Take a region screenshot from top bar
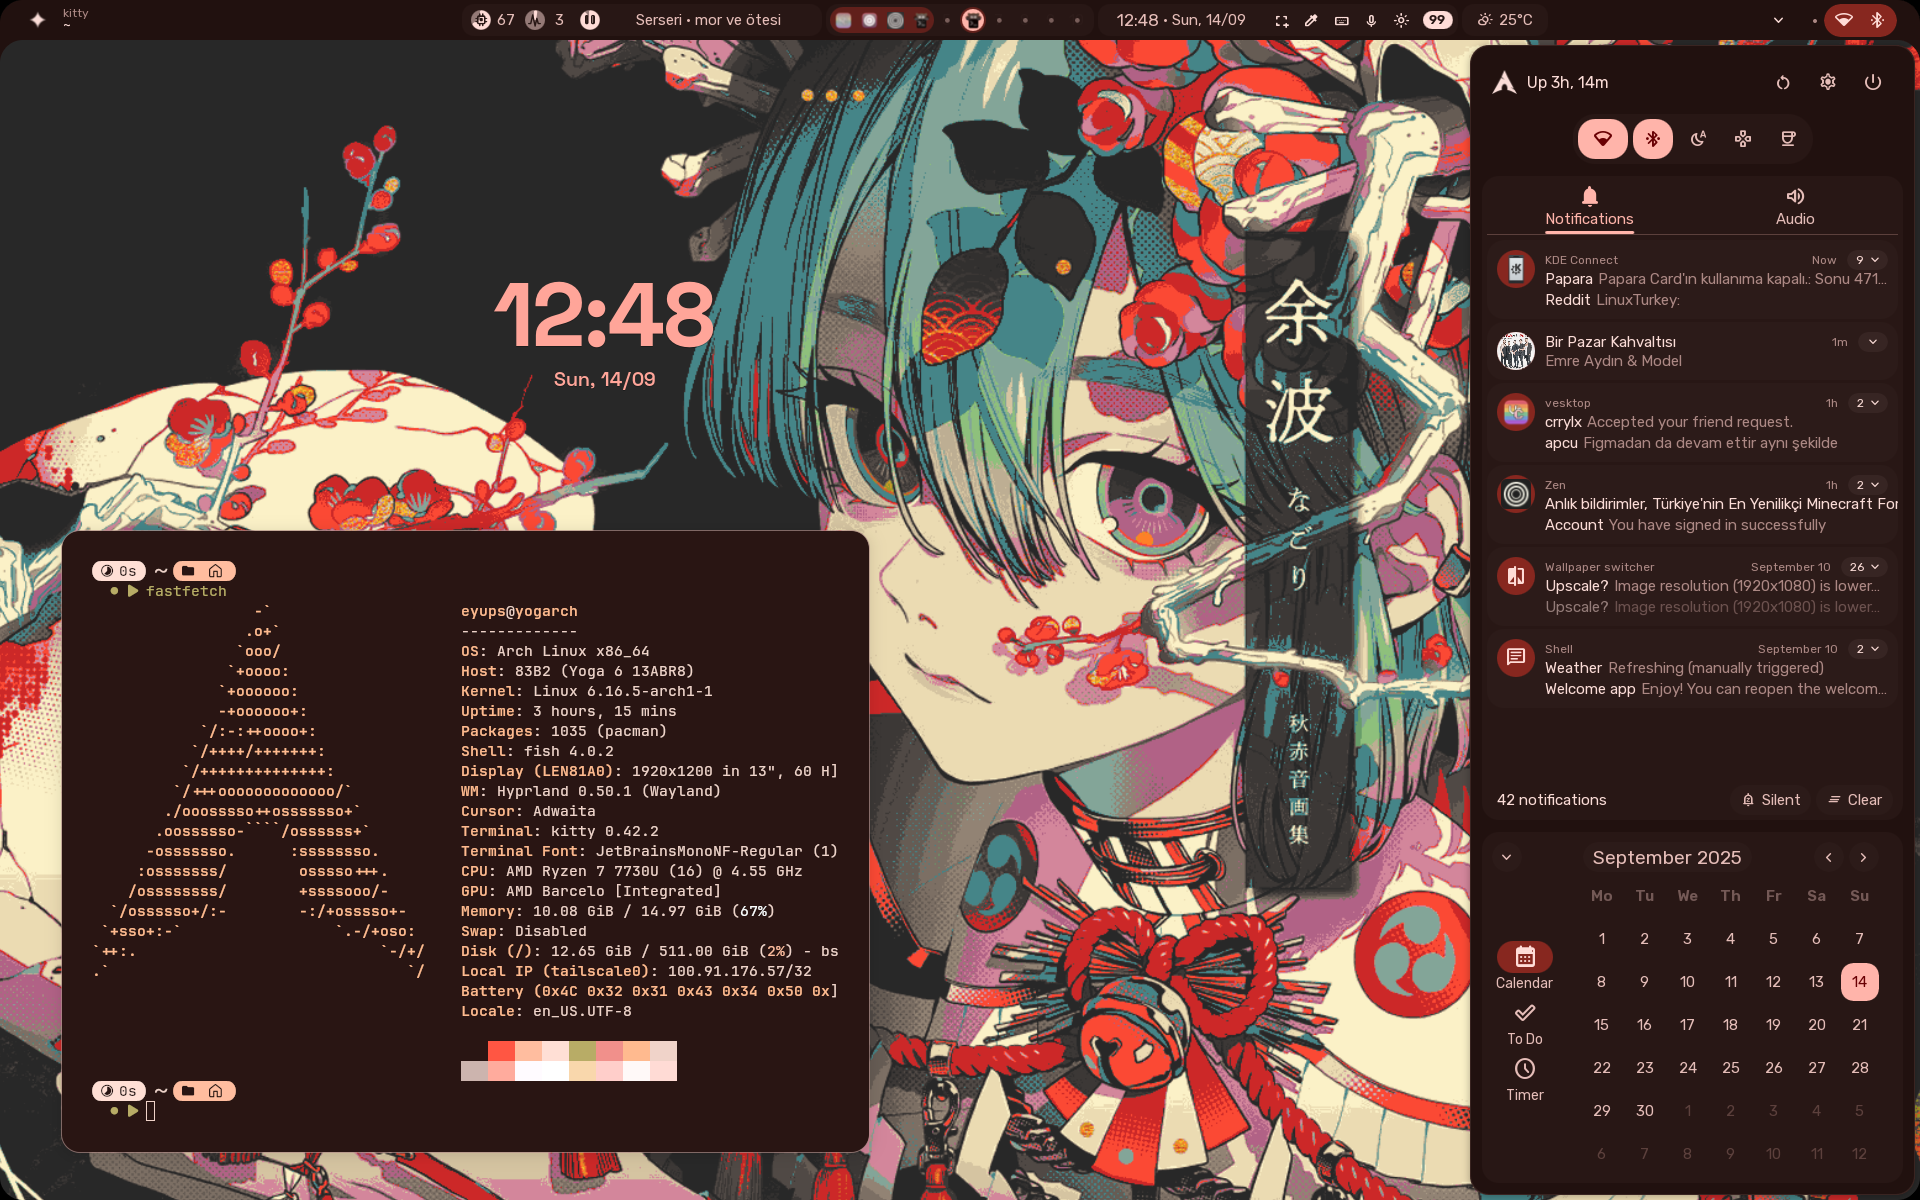The width and height of the screenshot is (1920, 1200). [1281, 20]
